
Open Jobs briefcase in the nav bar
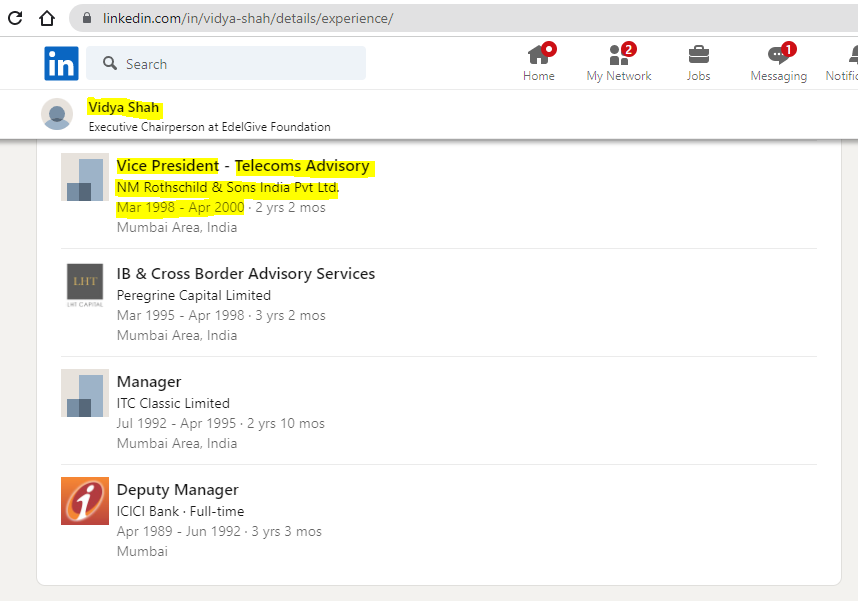click(699, 63)
